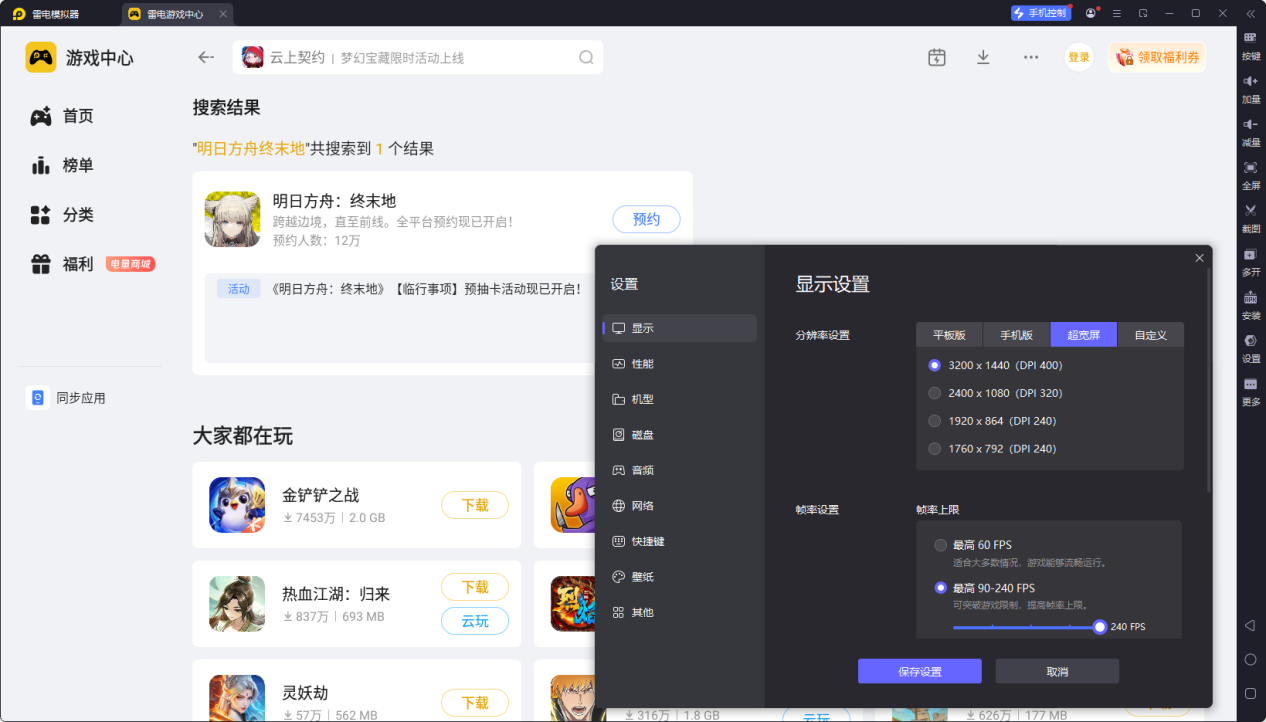Collapse the right sidebar with double chevron
Screen dimensions: 1266x722
tap(1250, 14)
